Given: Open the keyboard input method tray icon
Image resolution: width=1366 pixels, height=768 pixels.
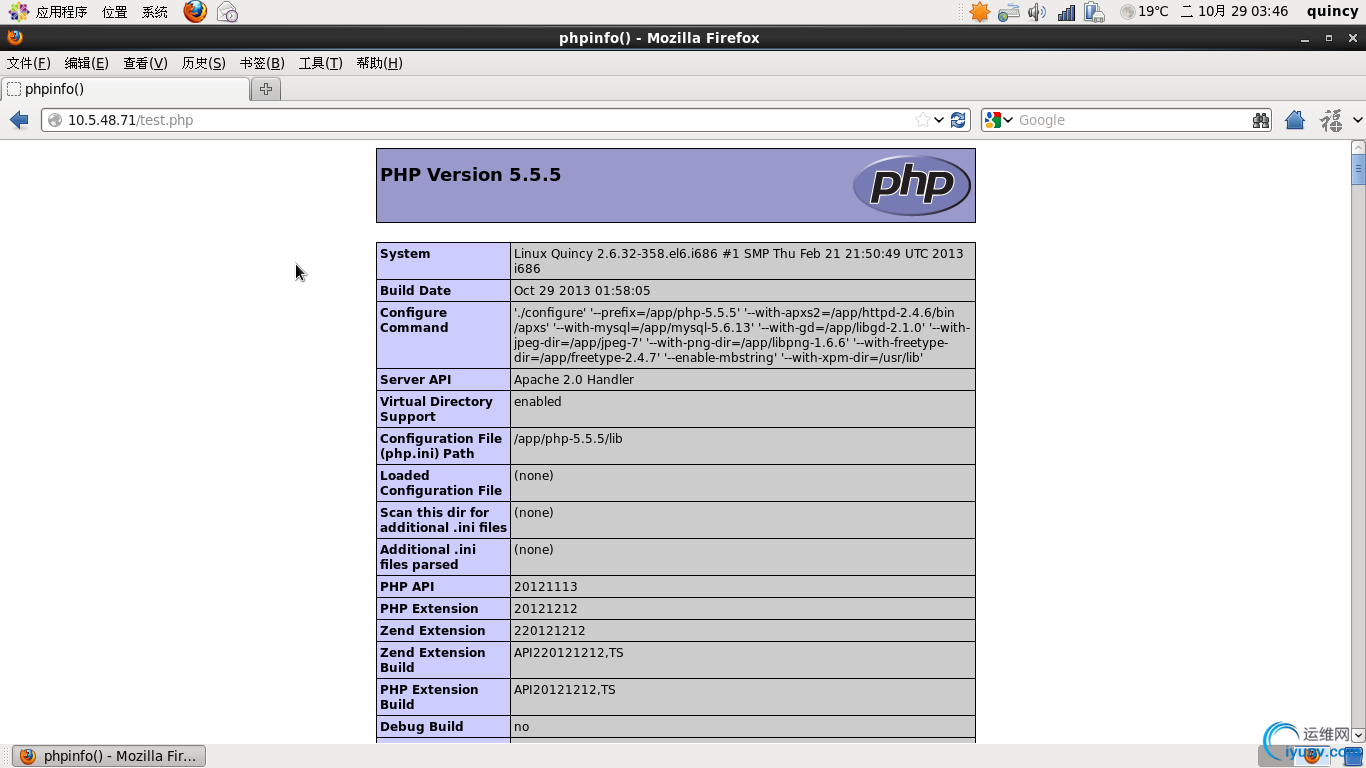Looking at the screenshot, I should pyautogui.click(x=1009, y=12).
